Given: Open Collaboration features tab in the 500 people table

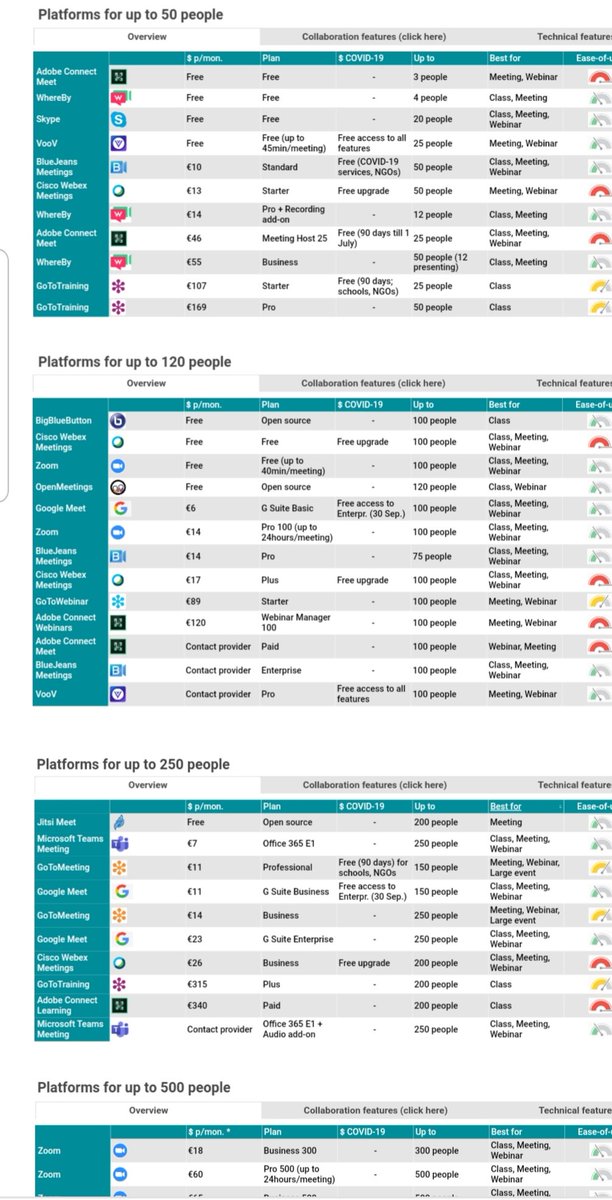Looking at the screenshot, I should pyautogui.click(x=374, y=1110).
